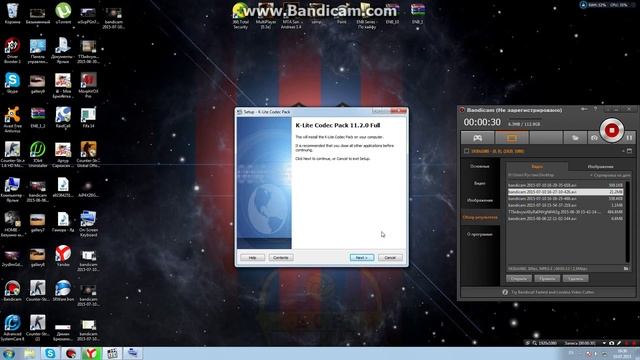Click 'Удалить' button in Bandicam

(576, 279)
